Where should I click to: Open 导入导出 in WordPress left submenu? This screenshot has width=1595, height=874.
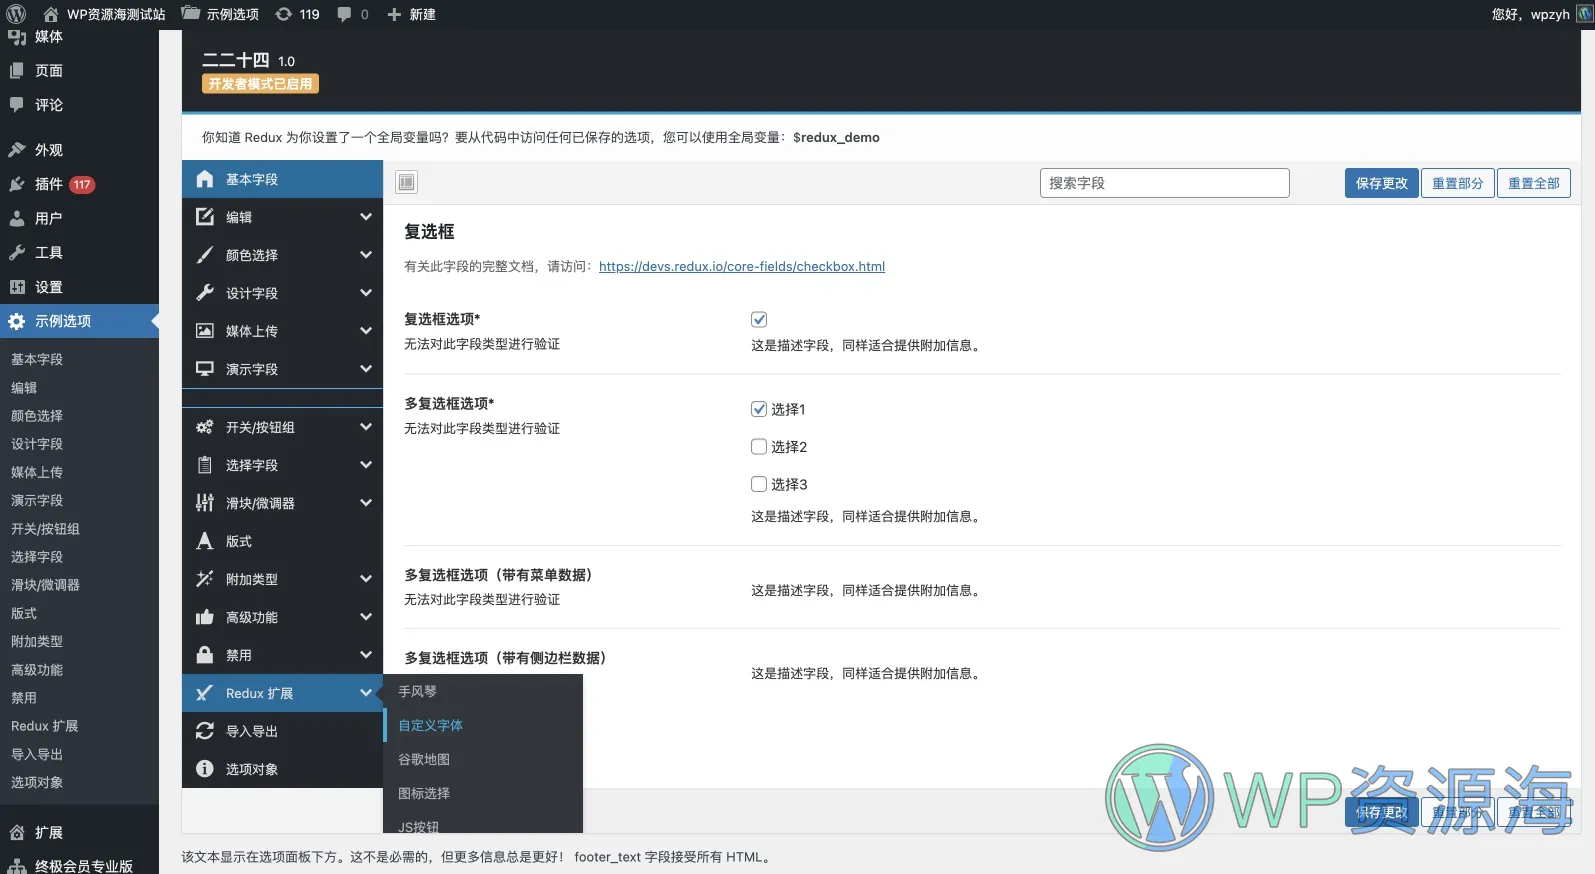pyautogui.click(x=37, y=754)
